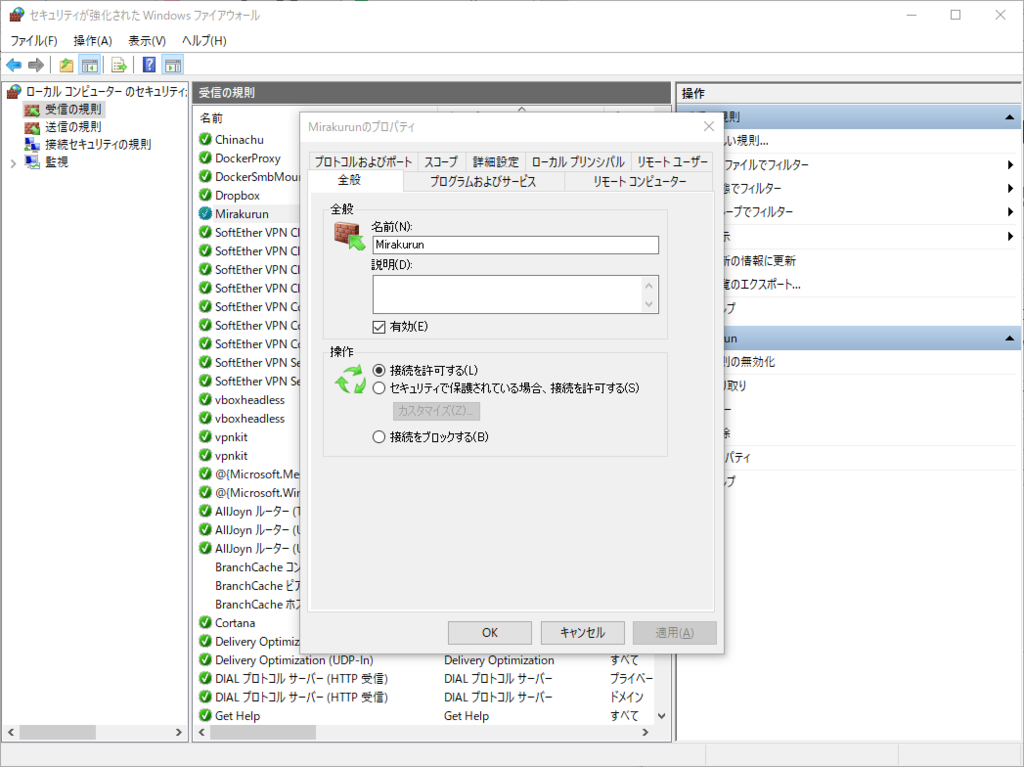This screenshot has height=767, width=1024.
Task: Click the Export list toolbar icon
Action: (x=118, y=65)
